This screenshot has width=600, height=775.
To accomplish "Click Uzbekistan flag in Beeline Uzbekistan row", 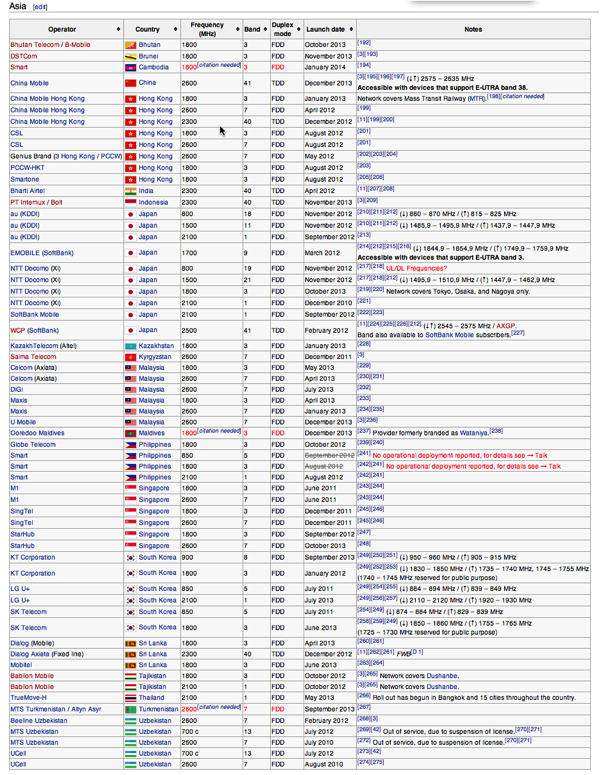I will pos(130,721).
